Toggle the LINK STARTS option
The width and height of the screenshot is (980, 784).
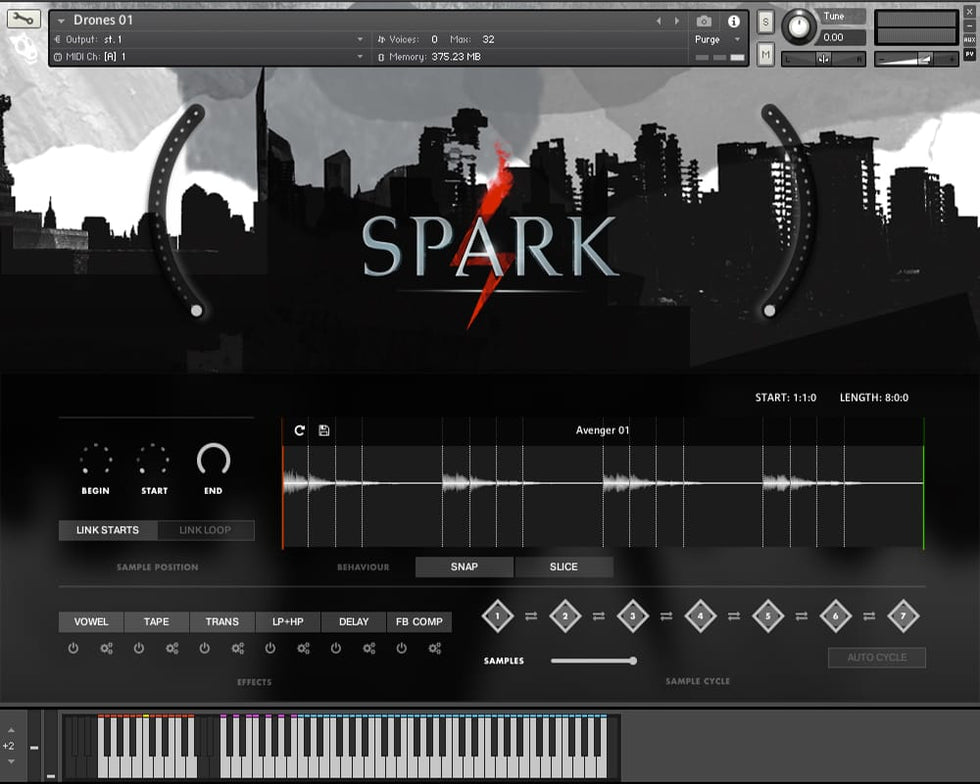[108, 530]
